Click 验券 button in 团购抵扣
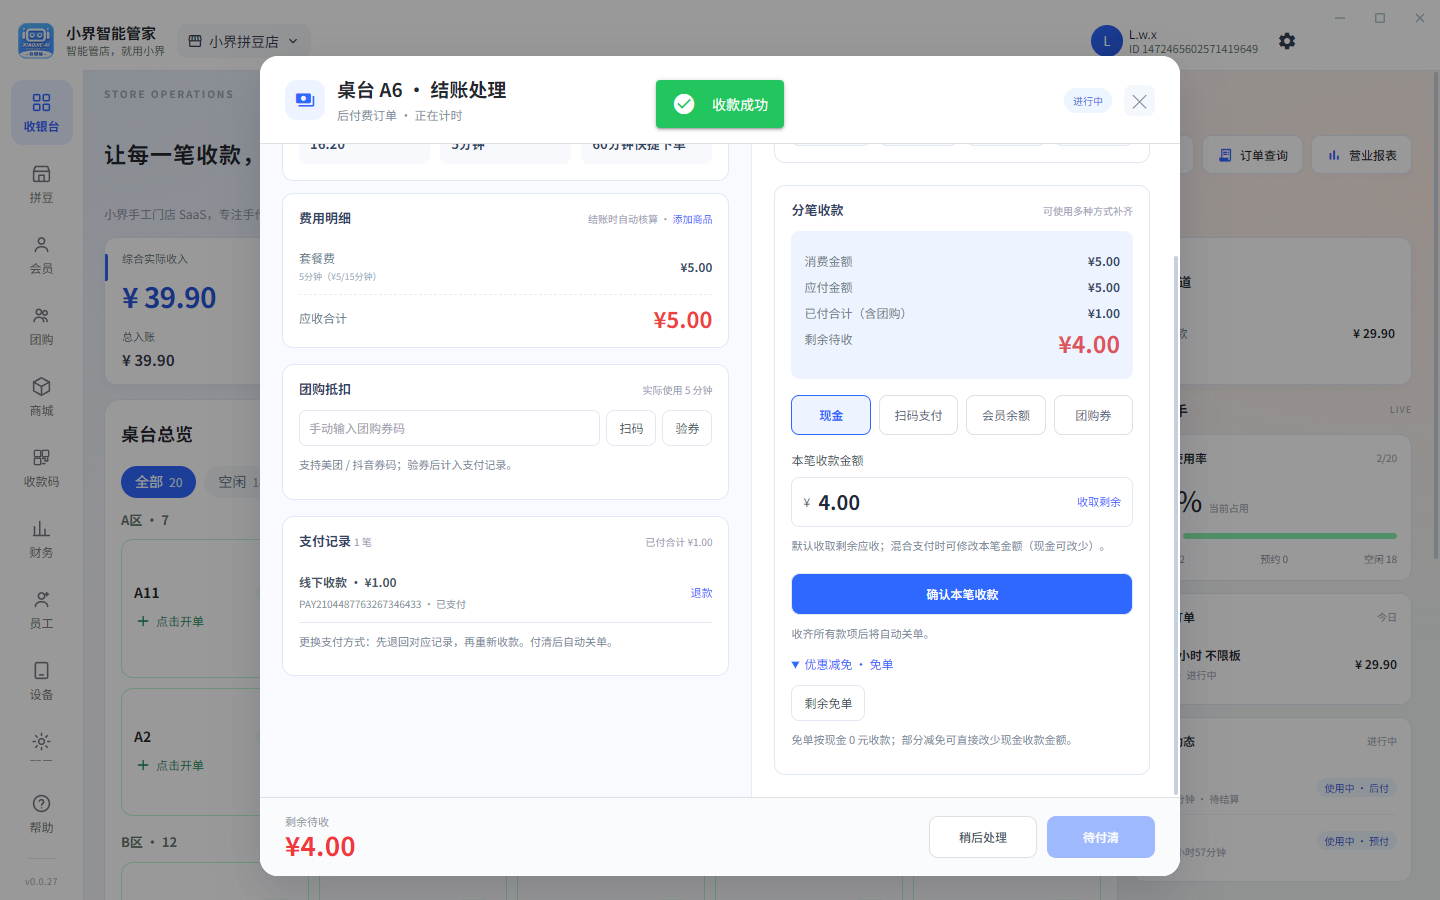 click(687, 428)
